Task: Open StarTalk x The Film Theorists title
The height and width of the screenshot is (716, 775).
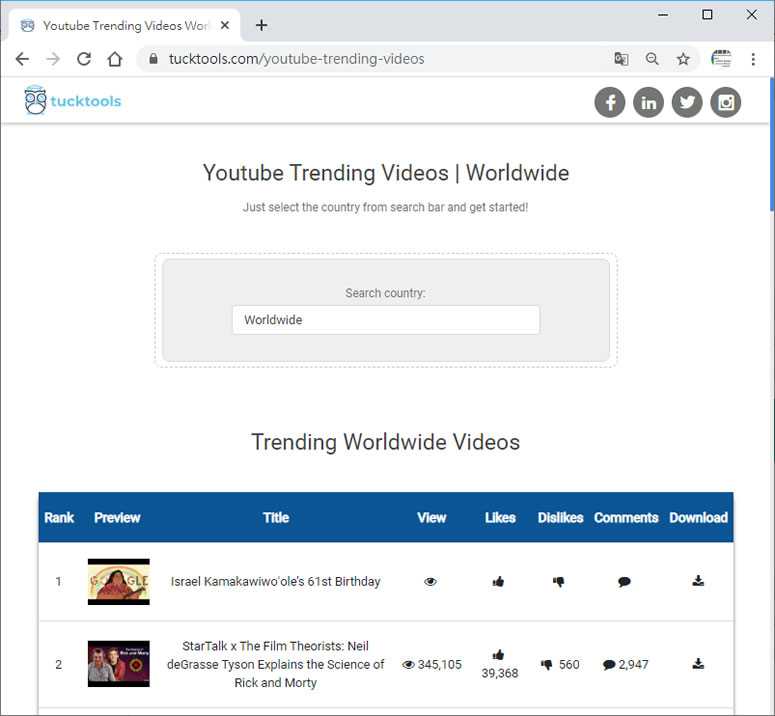Action: click(x=275, y=664)
